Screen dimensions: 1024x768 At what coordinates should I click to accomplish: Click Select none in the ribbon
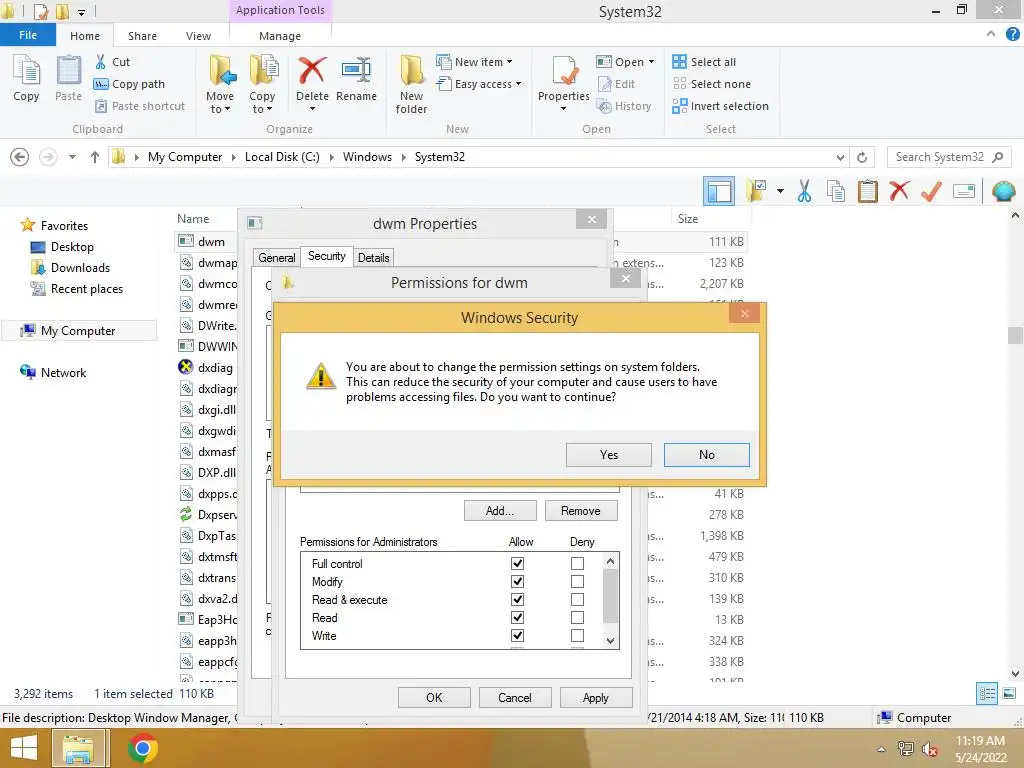711,84
